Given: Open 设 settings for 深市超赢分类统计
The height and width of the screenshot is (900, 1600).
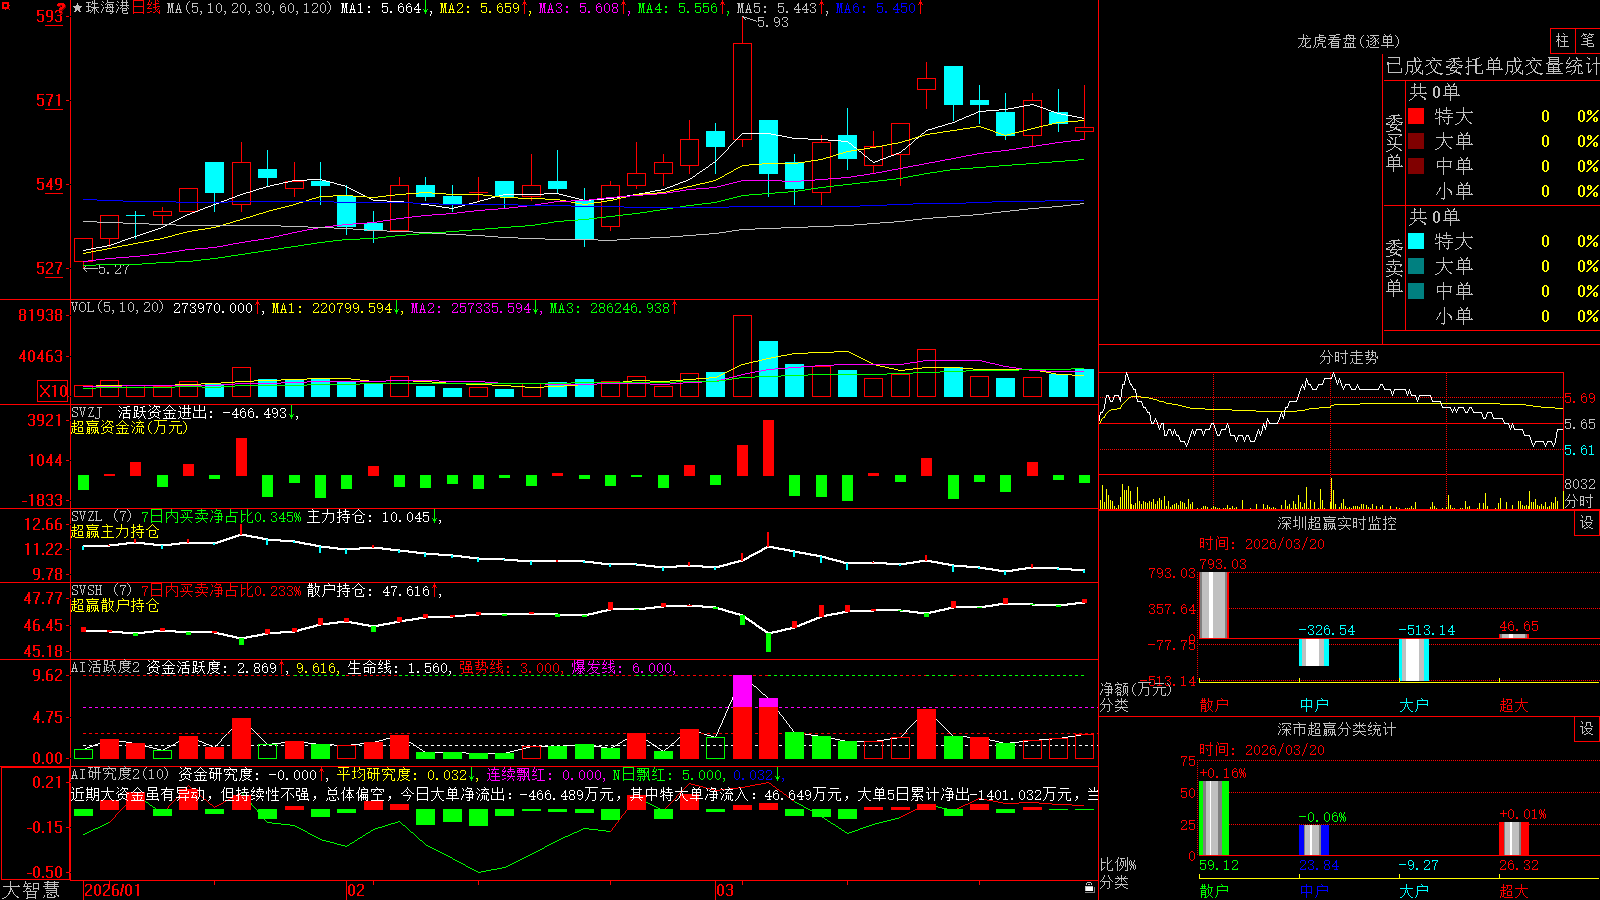Looking at the screenshot, I should 1586,729.
